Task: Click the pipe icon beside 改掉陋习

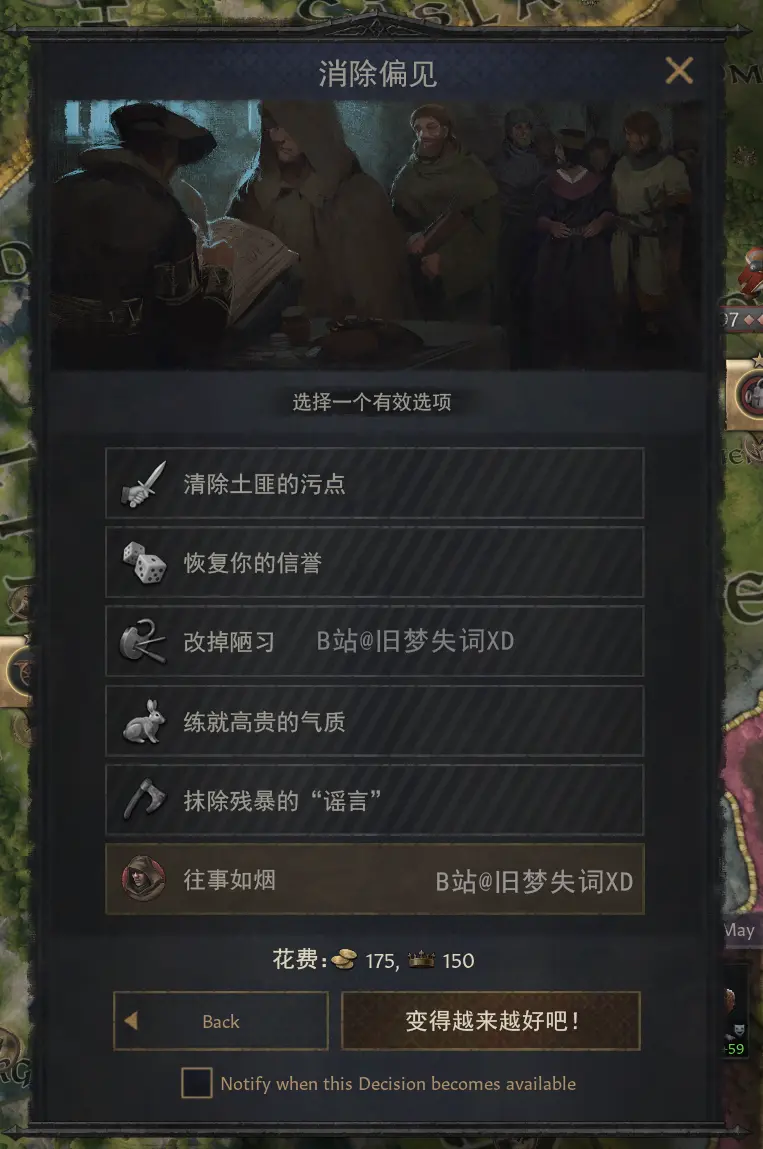Action: (142, 642)
